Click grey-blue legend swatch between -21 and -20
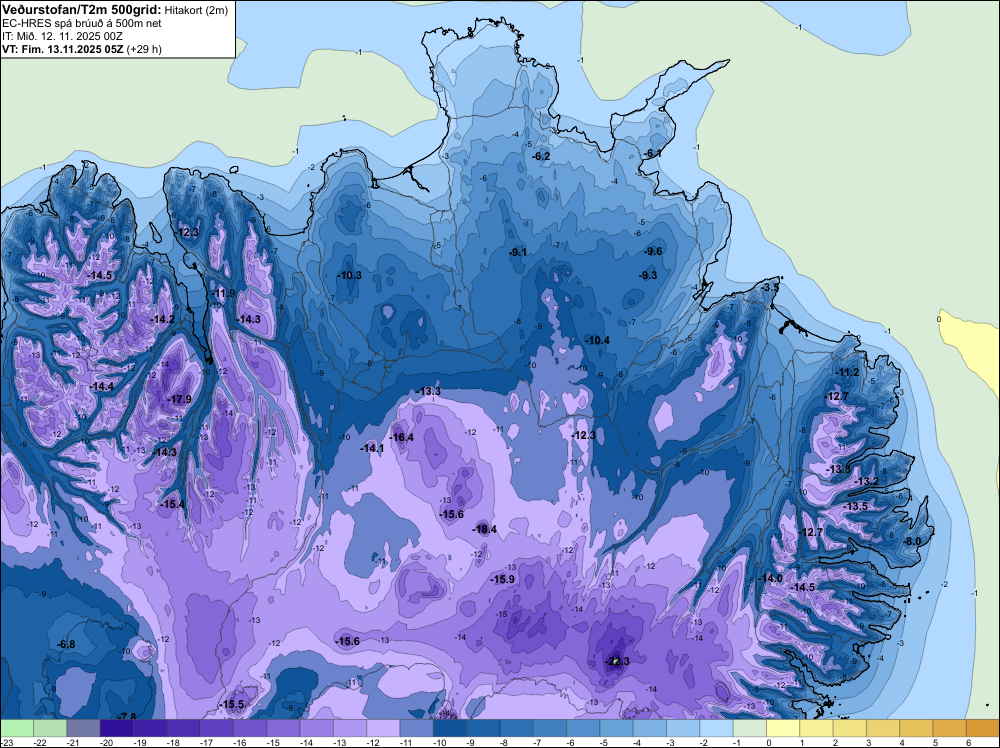The image size is (1000, 748). pos(84,728)
